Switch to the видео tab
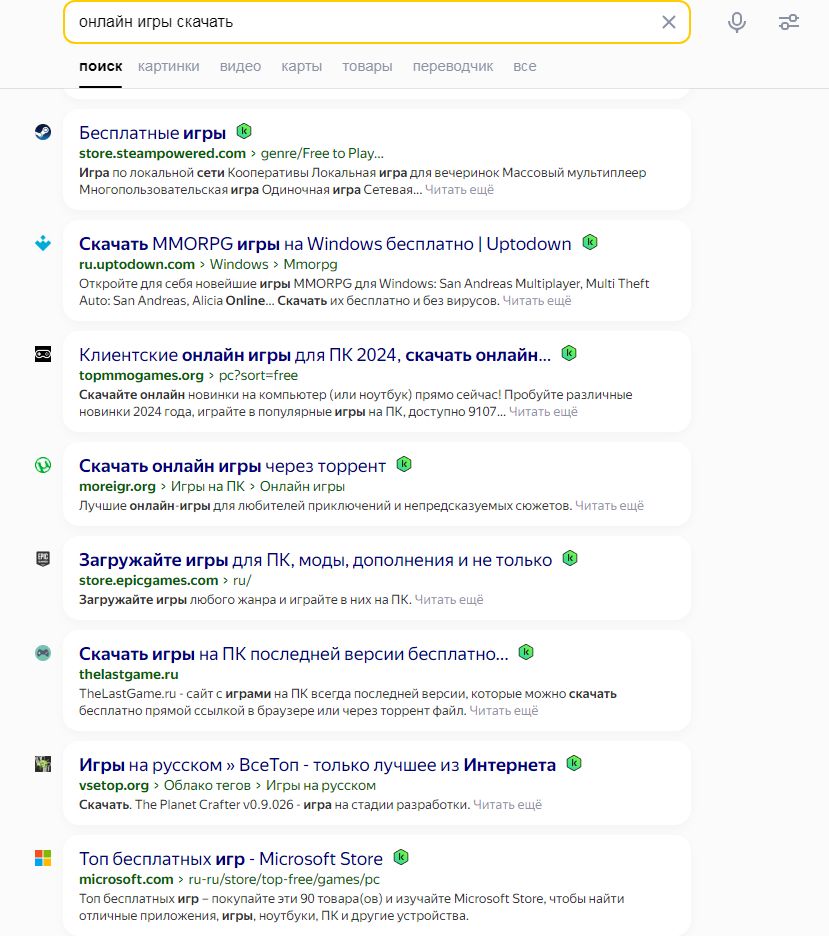The height and width of the screenshot is (936, 829). [x=240, y=66]
